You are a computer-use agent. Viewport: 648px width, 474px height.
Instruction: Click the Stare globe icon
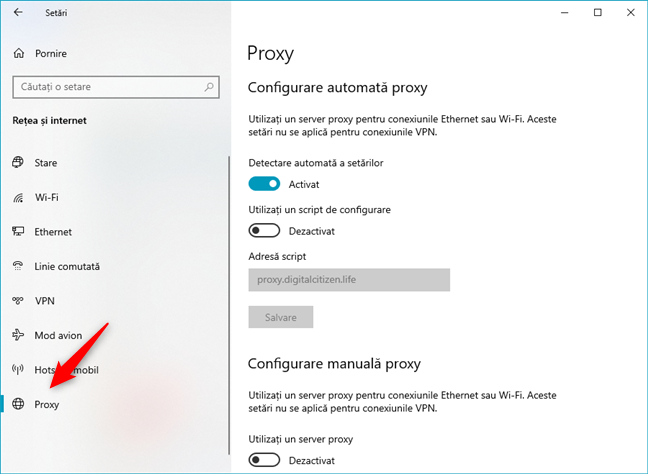(x=18, y=162)
